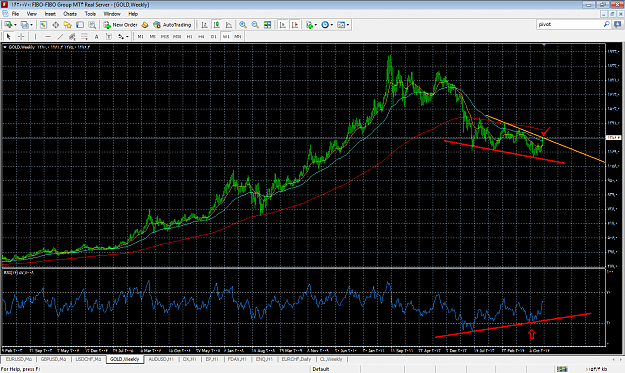The height and width of the screenshot is (373, 625).
Task: Switch to the USDCHF,Mo chart tab
Action: 88,359
